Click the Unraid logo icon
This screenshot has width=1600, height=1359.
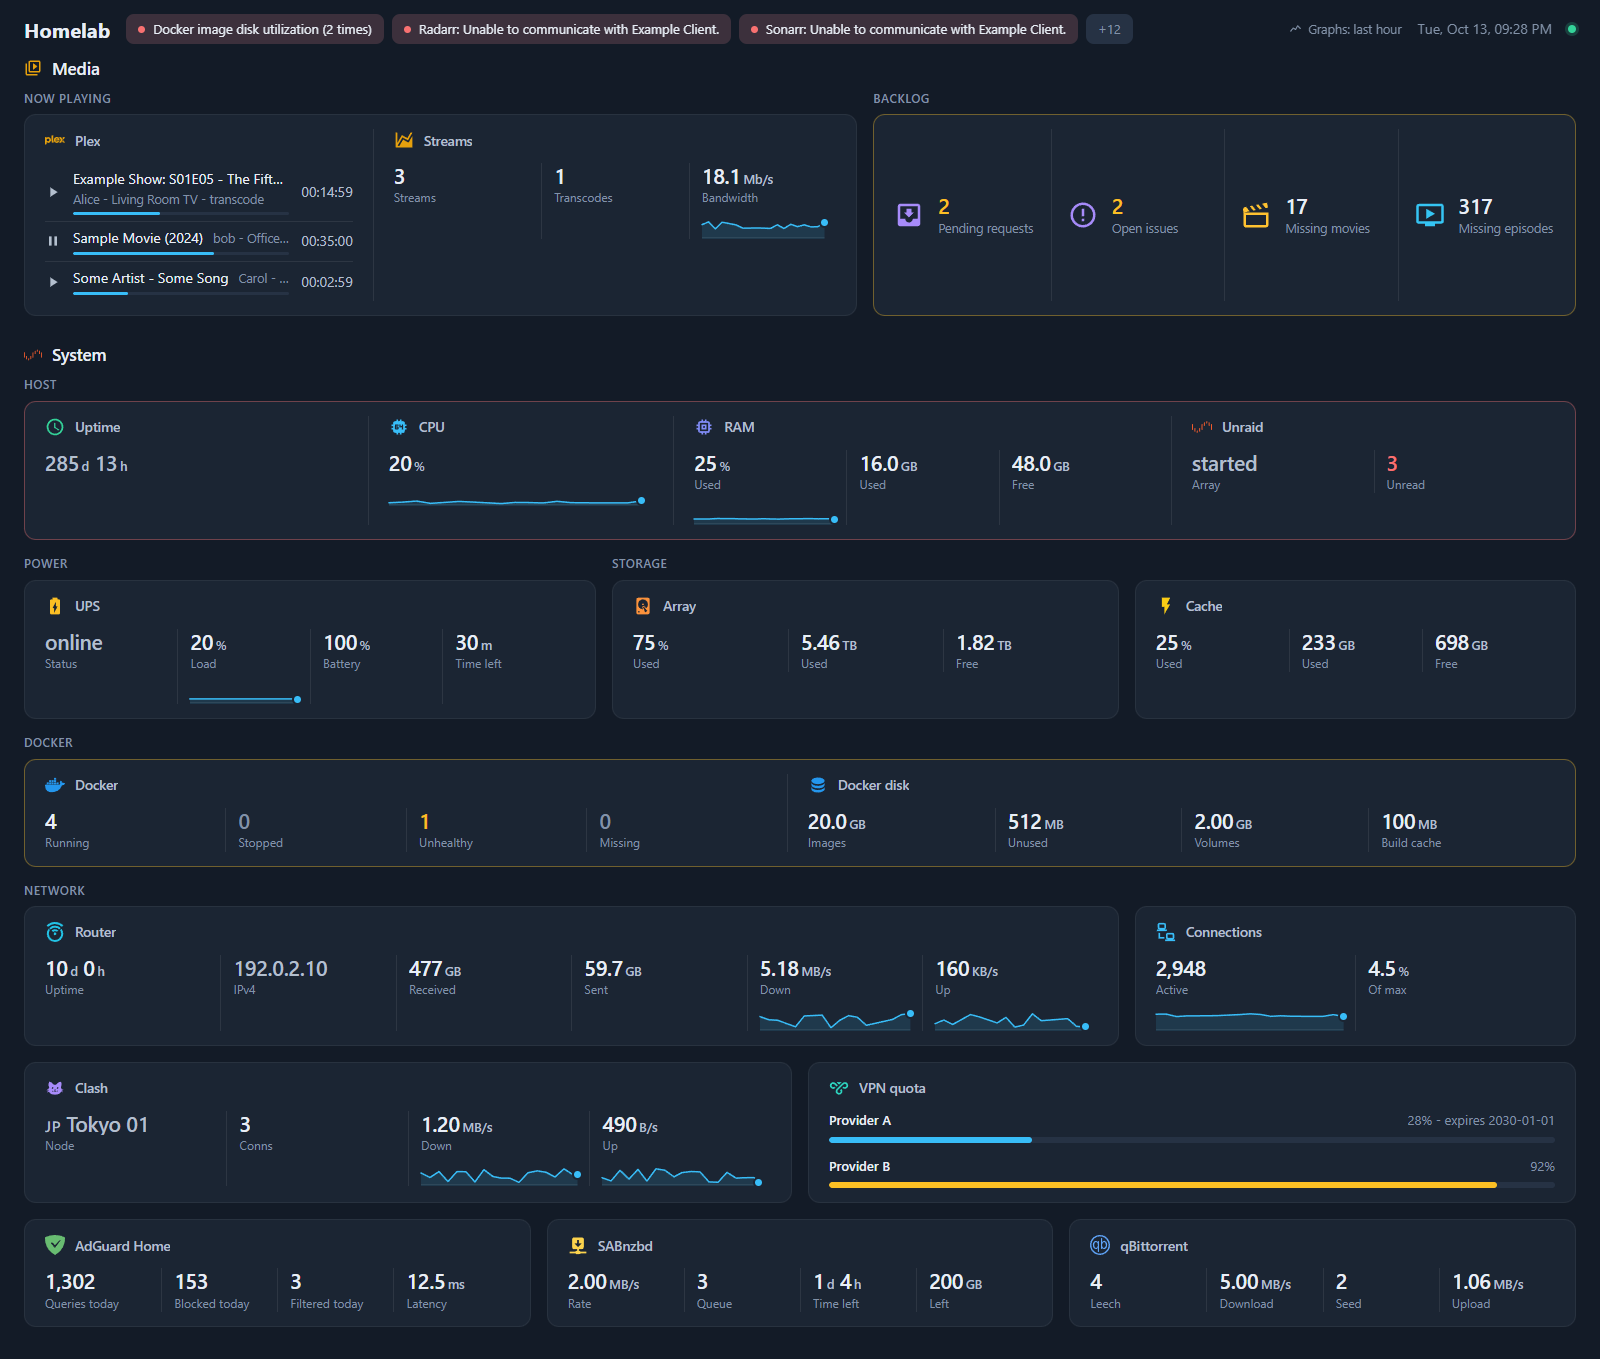click(1202, 427)
